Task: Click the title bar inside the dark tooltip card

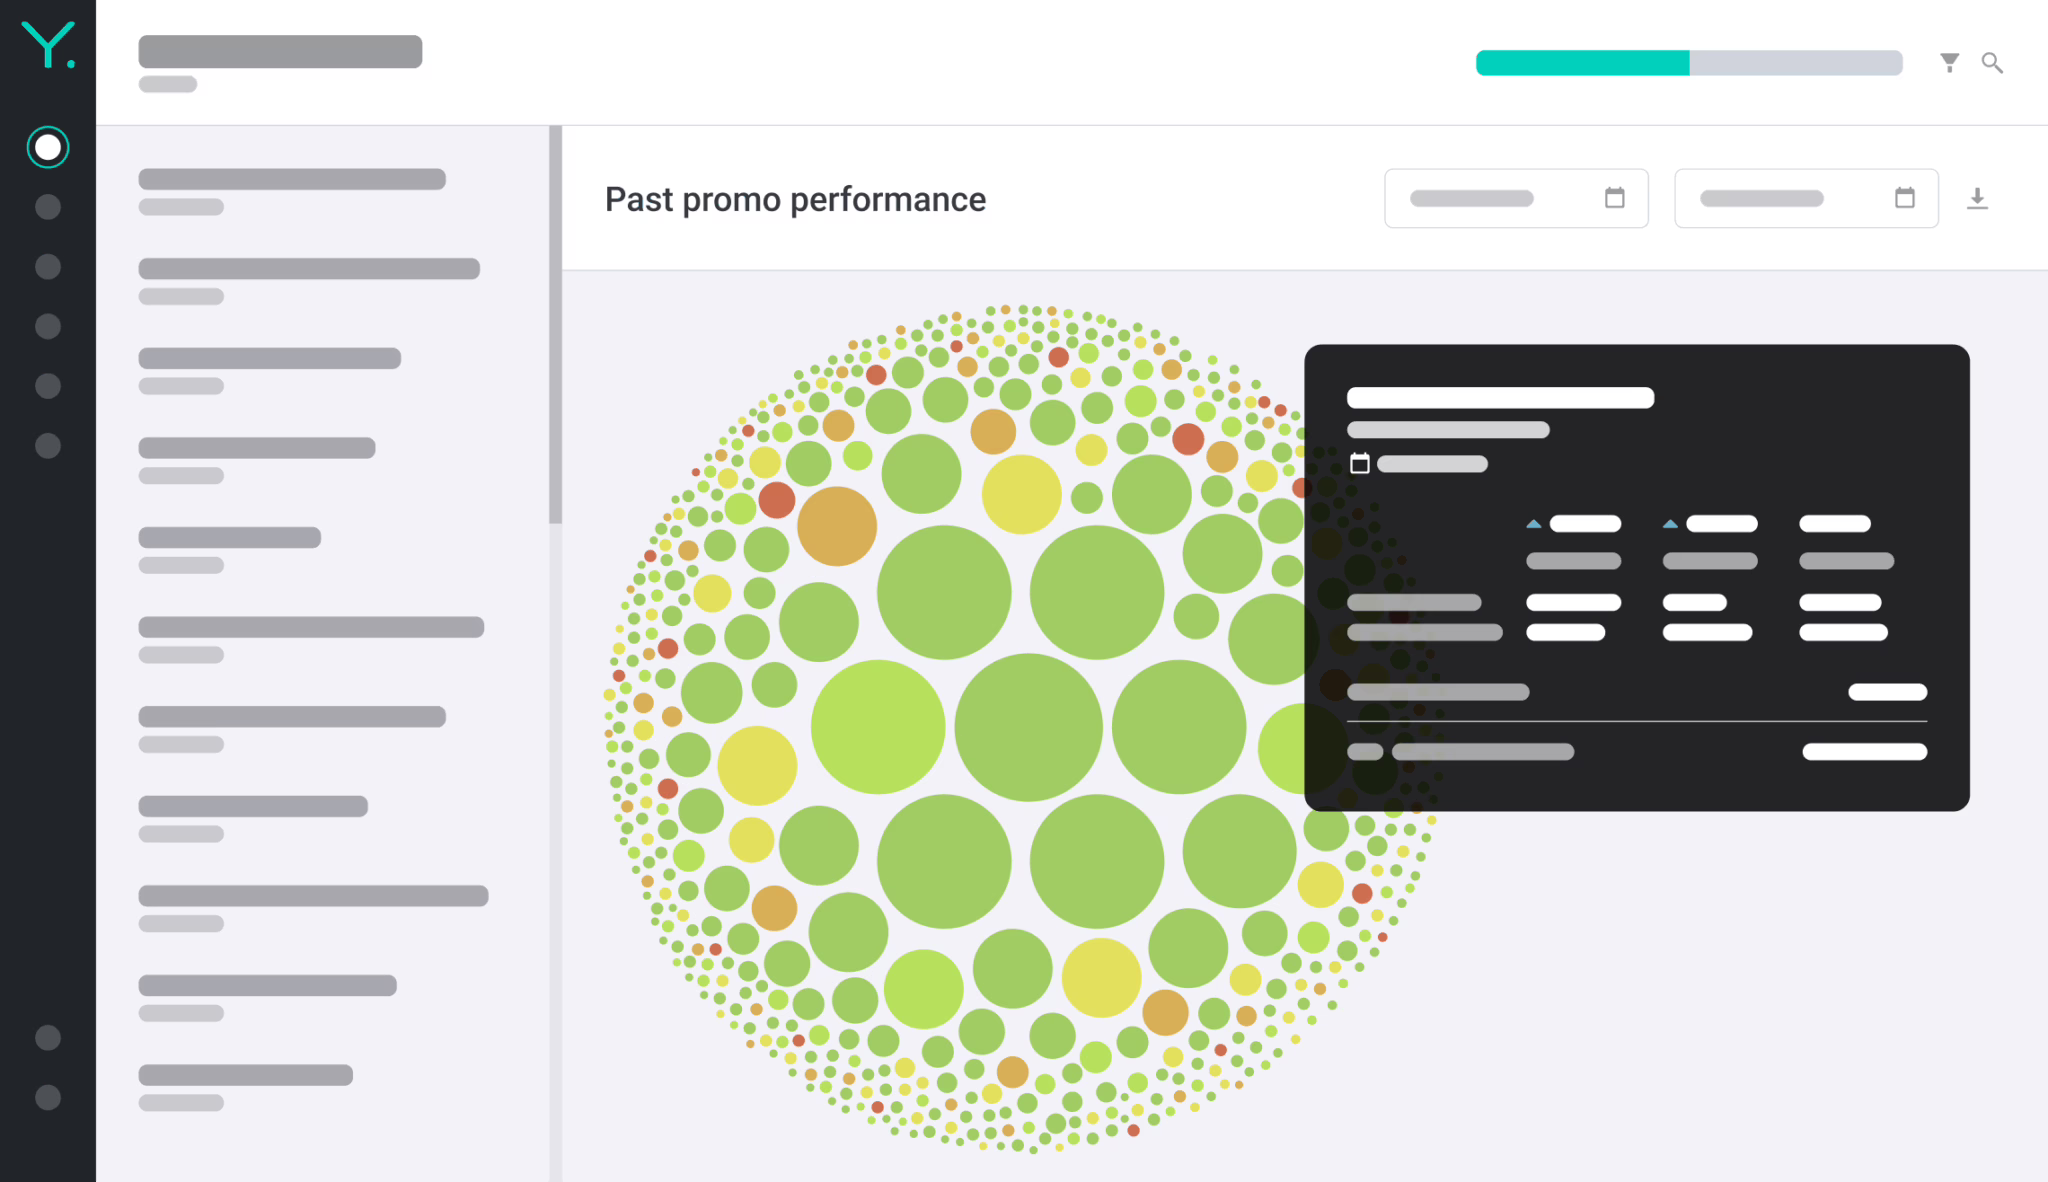Action: coord(1500,397)
